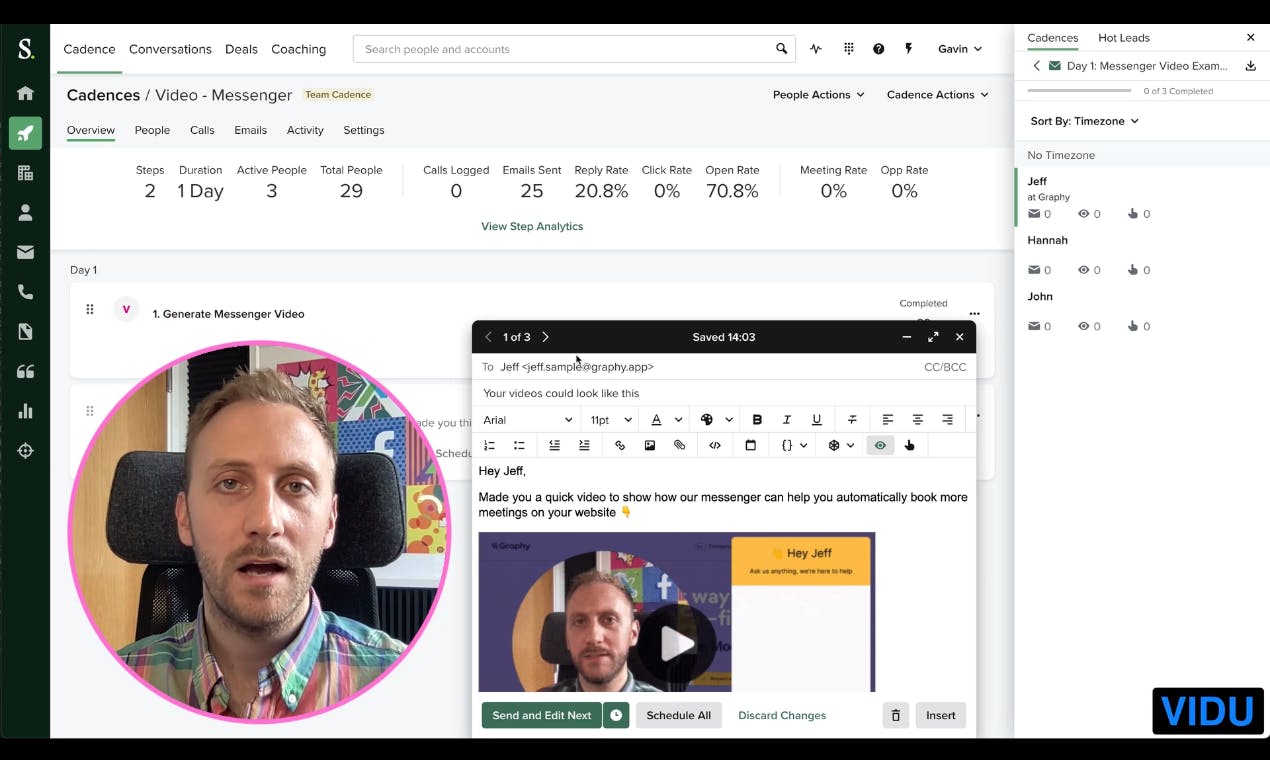Image resolution: width=1270 pixels, height=760 pixels.
Task: Click the Schedule All button
Action: pos(678,715)
